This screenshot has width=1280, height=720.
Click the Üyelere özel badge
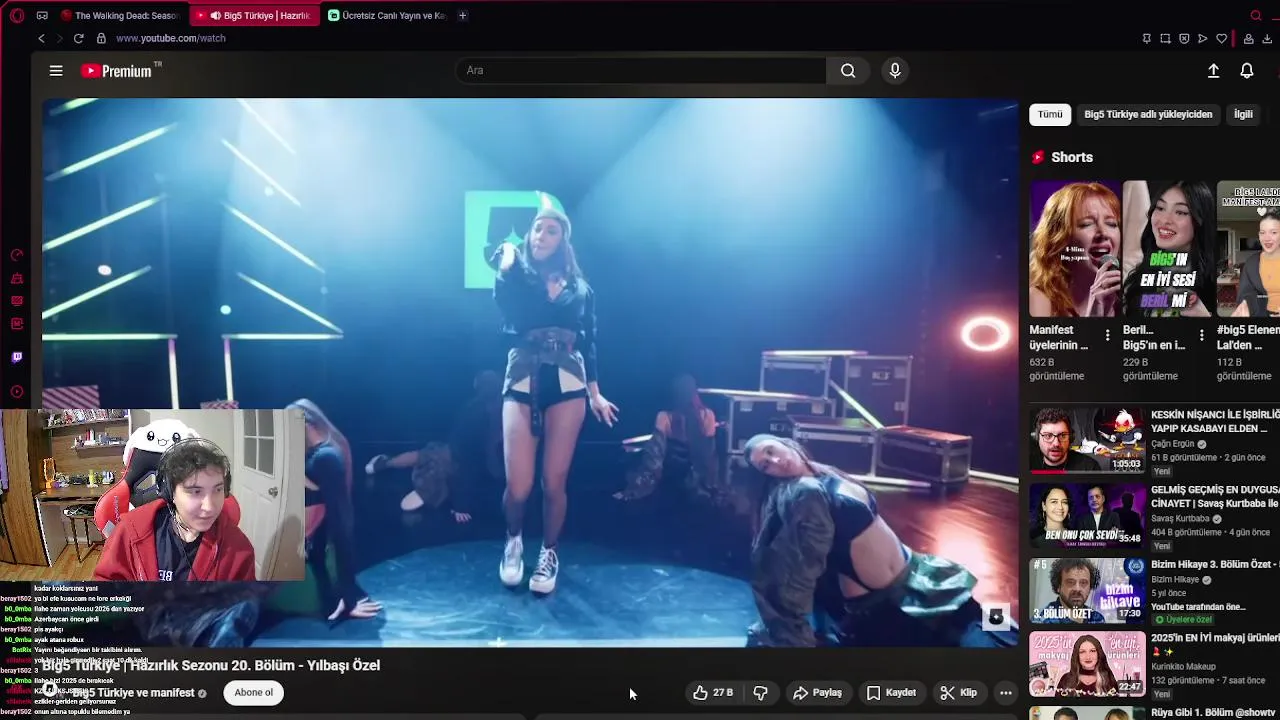[1183, 620]
